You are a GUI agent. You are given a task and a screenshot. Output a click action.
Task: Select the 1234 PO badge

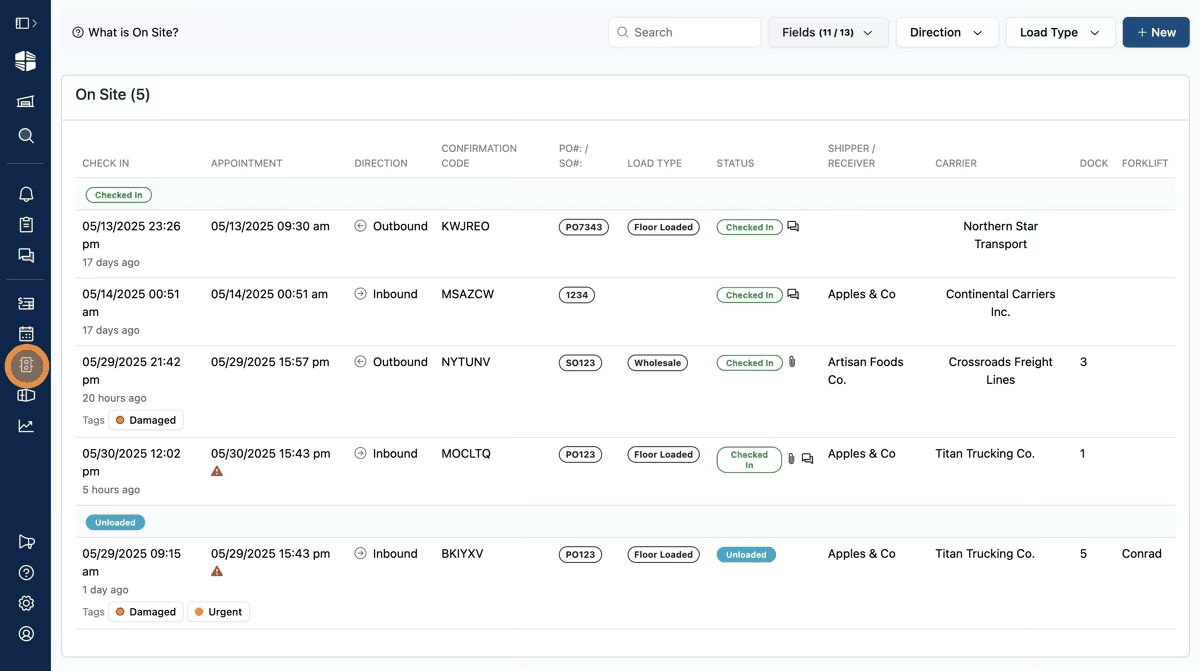576,295
